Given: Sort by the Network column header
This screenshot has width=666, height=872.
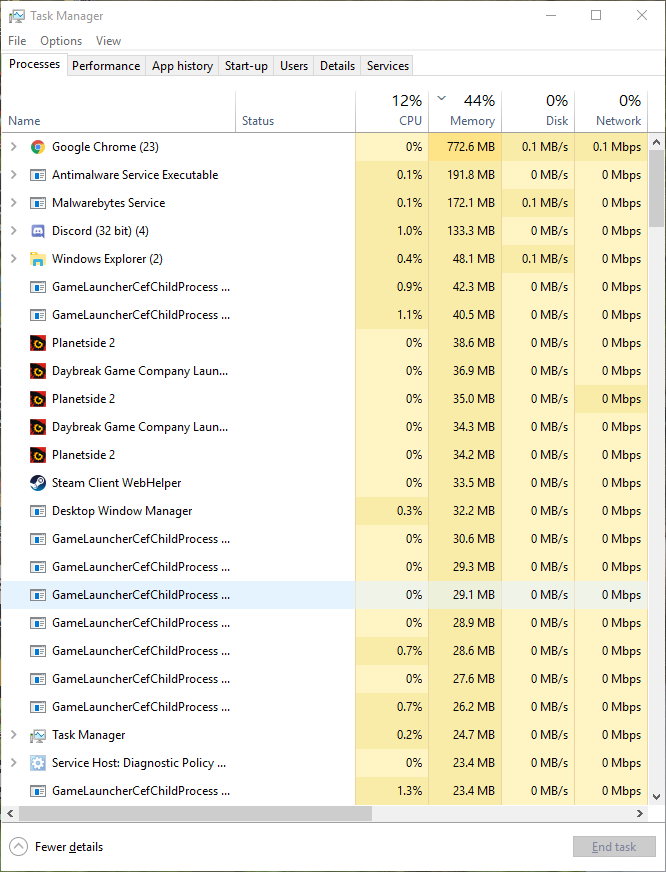Looking at the screenshot, I should coord(612,112).
